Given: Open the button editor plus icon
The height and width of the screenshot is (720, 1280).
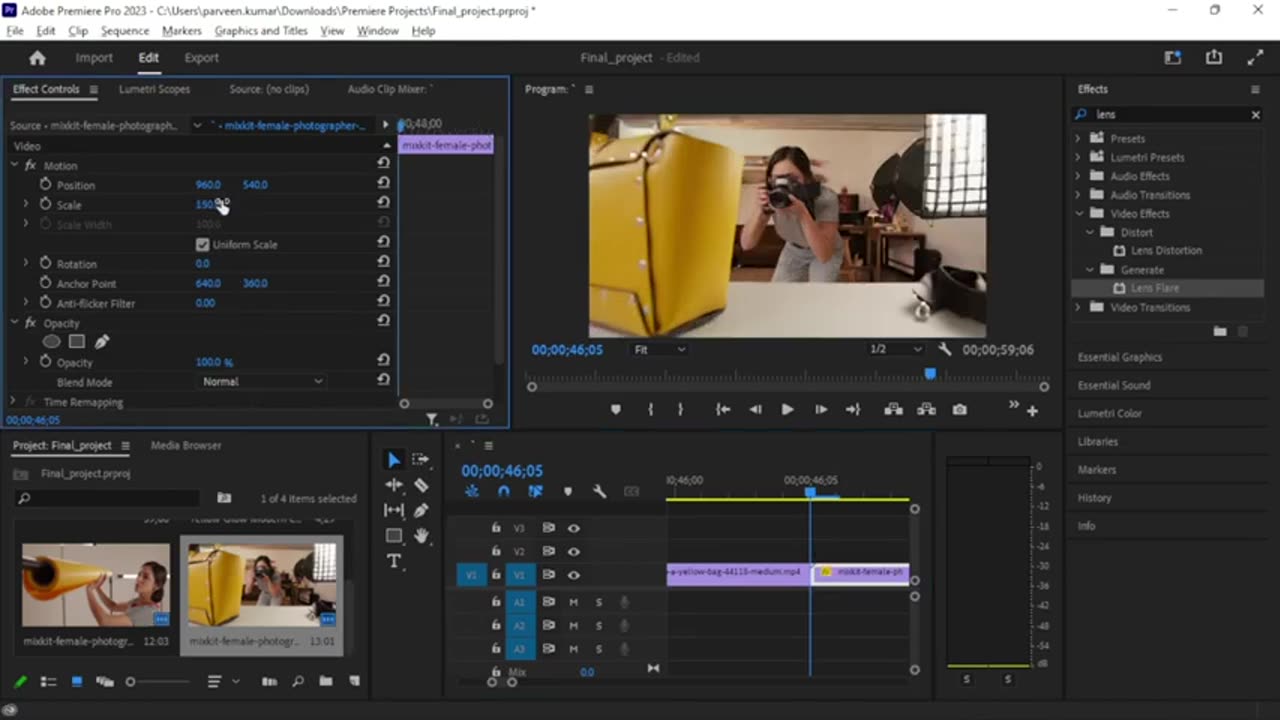Looking at the screenshot, I should coord(1032,410).
